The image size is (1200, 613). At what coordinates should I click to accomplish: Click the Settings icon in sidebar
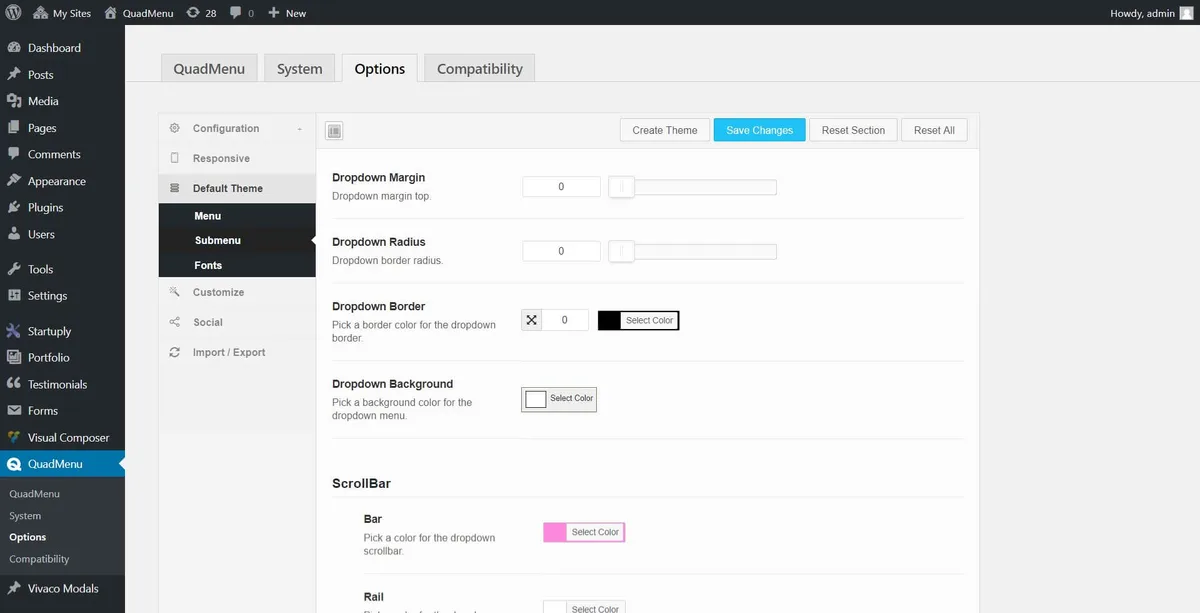click(x=14, y=295)
